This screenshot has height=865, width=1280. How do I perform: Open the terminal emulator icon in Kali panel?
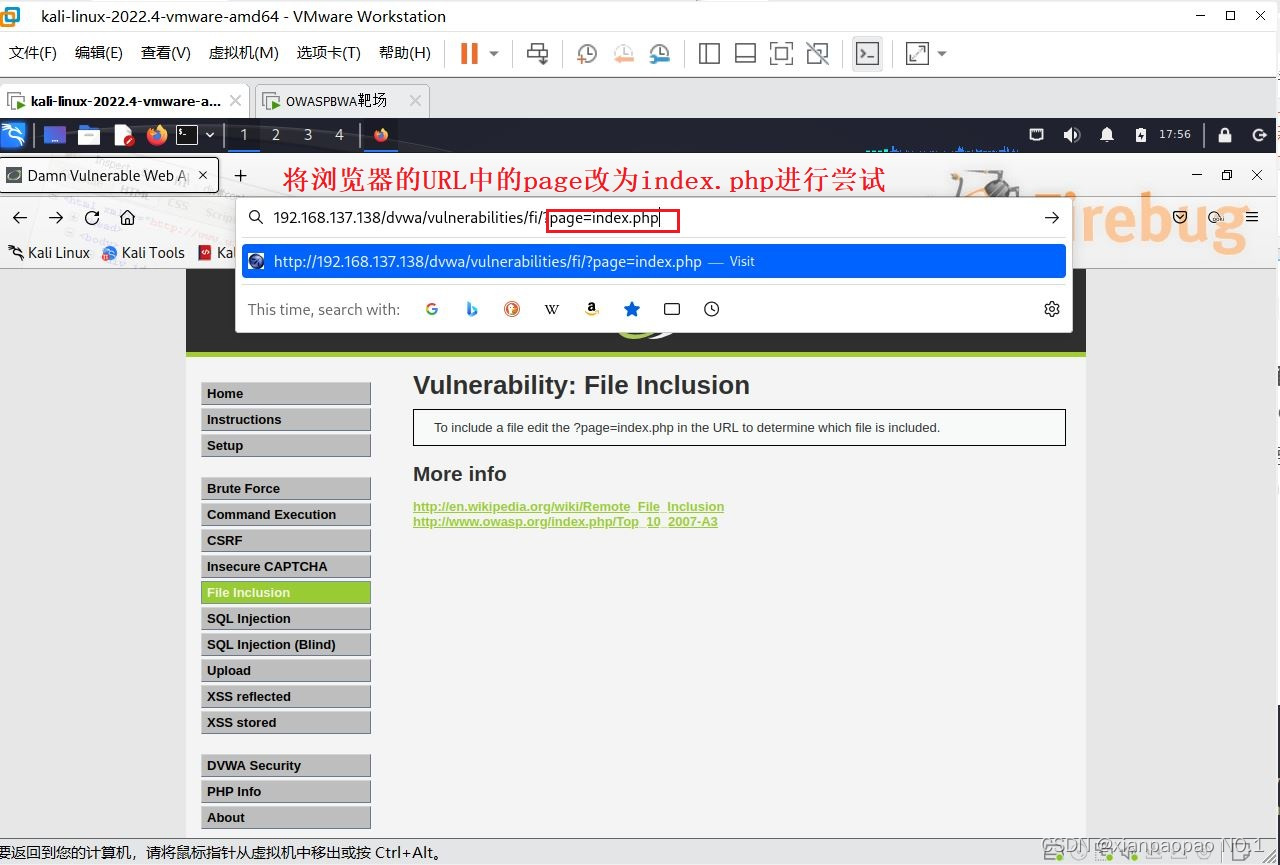click(x=187, y=135)
